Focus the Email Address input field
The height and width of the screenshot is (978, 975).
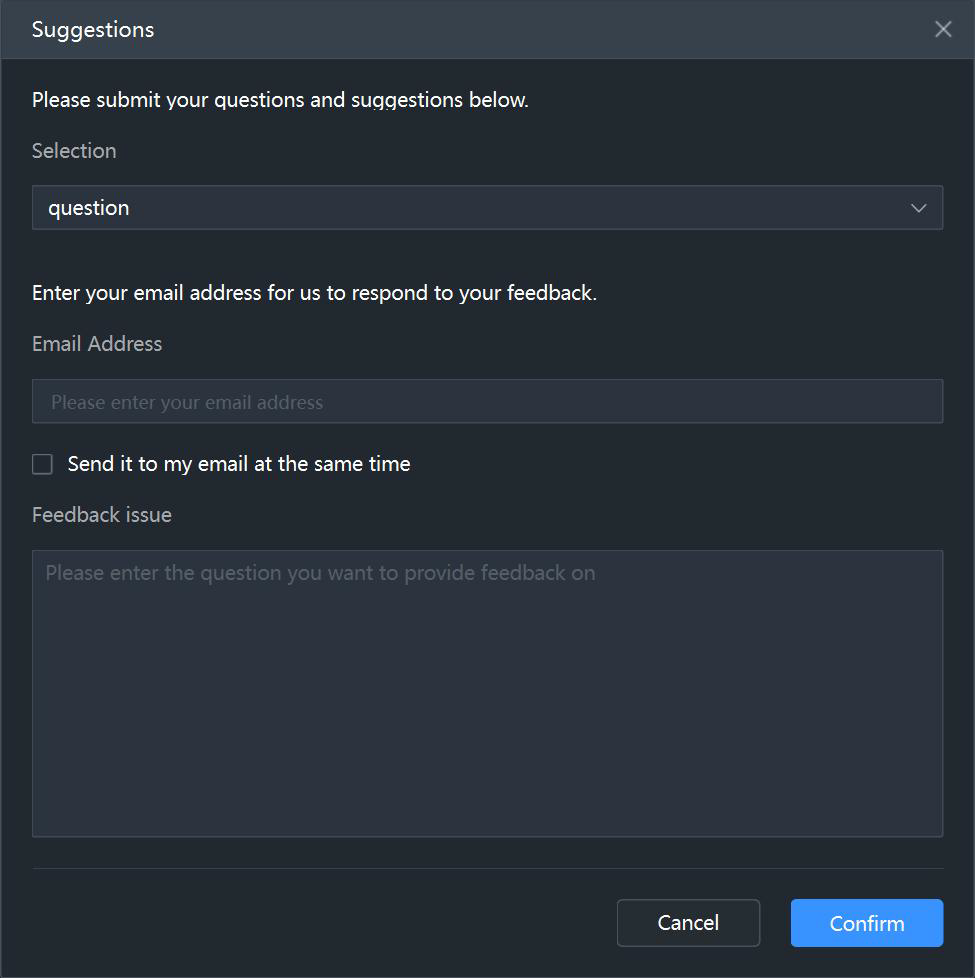click(x=487, y=401)
